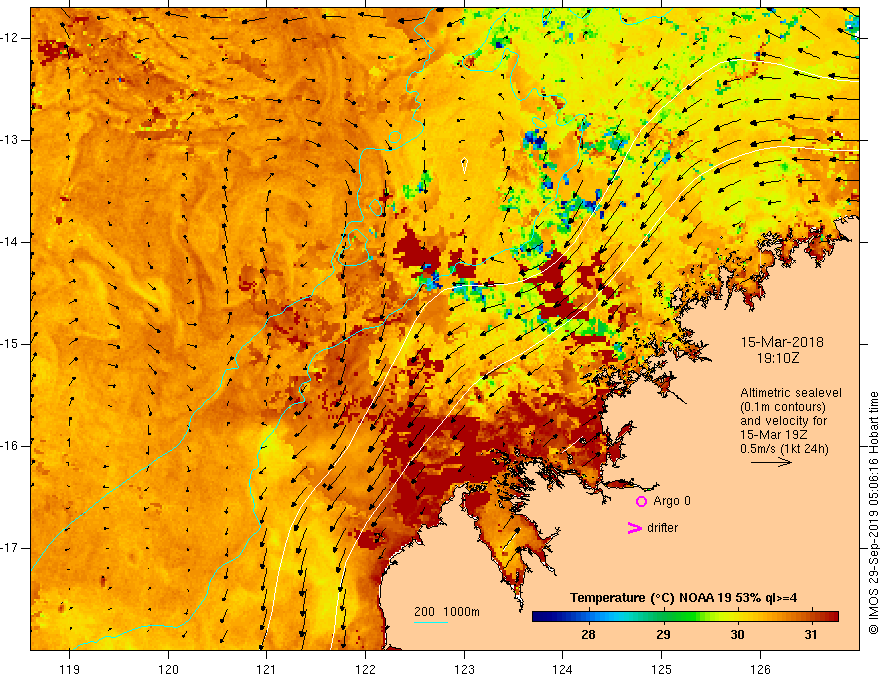The height and width of the screenshot is (680, 880).
Task: Click the latitude axis label "-14"
Action: tap(10, 242)
